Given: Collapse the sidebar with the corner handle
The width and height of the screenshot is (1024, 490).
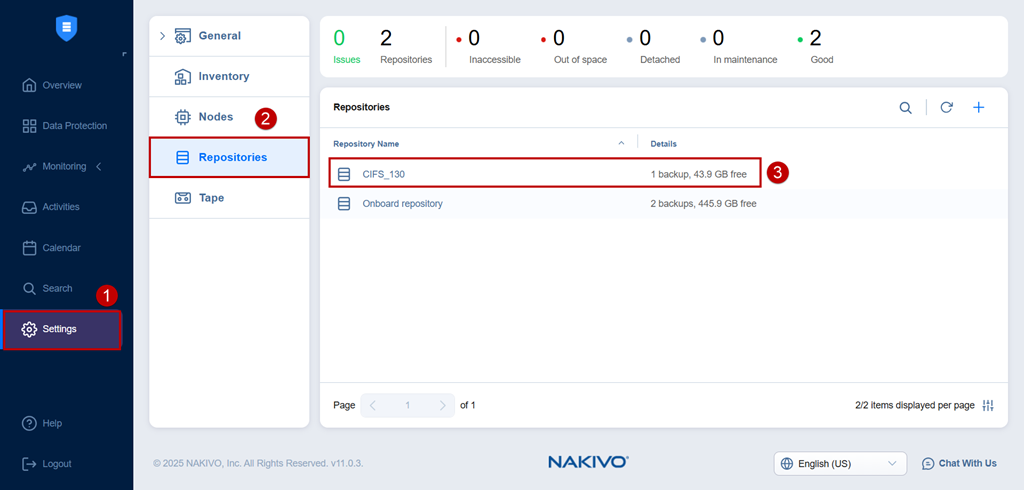Looking at the screenshot, I should click(x=124, y=55).
